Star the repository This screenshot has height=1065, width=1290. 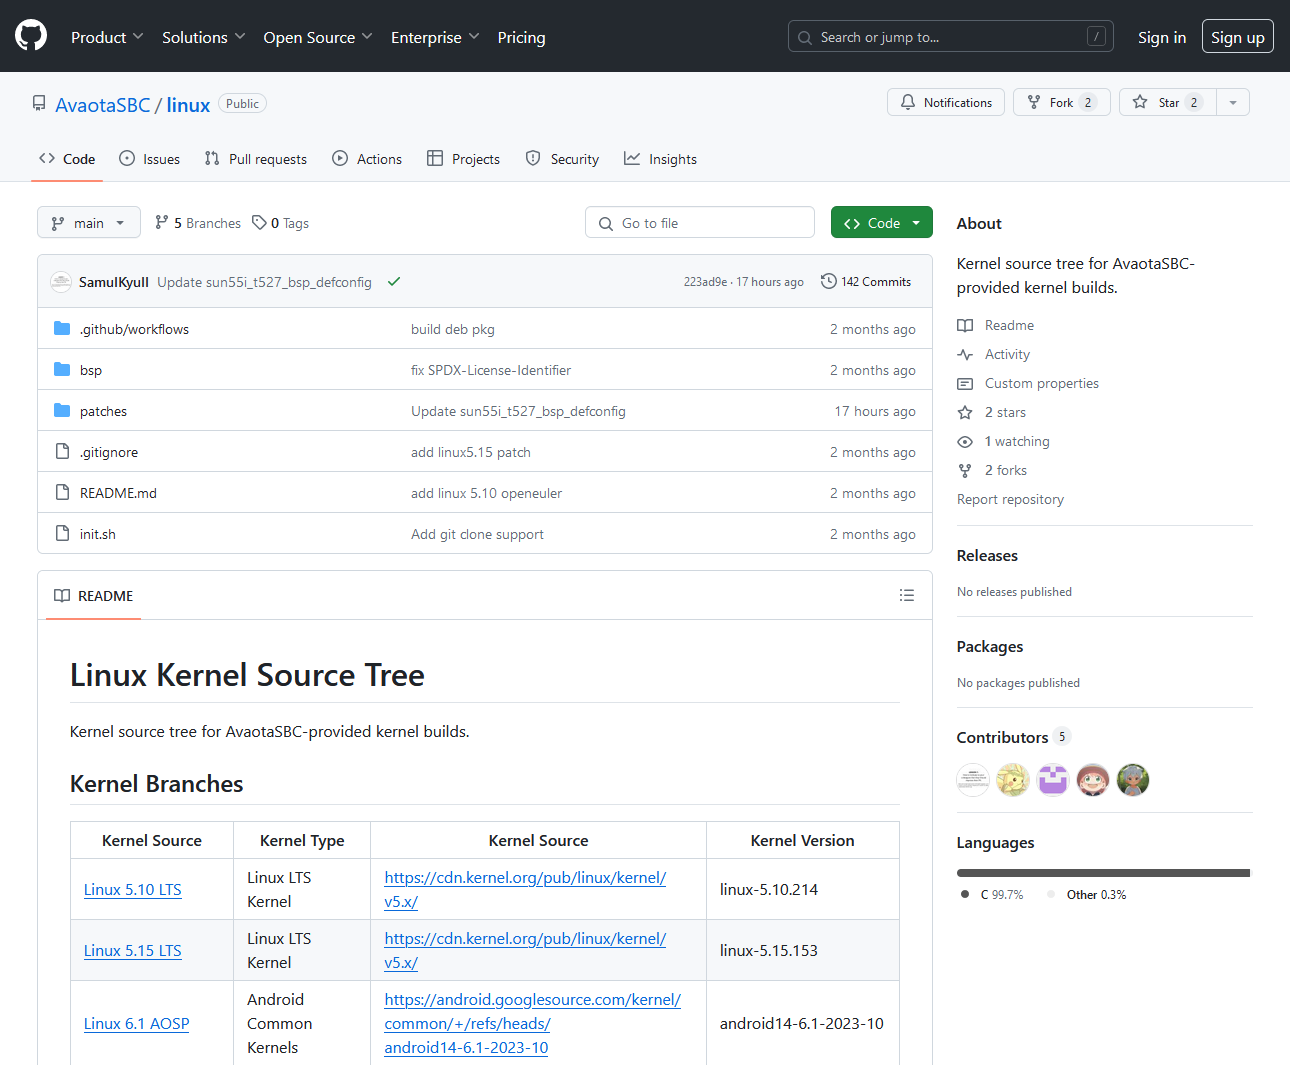pyautogui.click(x=1168, y=102)
